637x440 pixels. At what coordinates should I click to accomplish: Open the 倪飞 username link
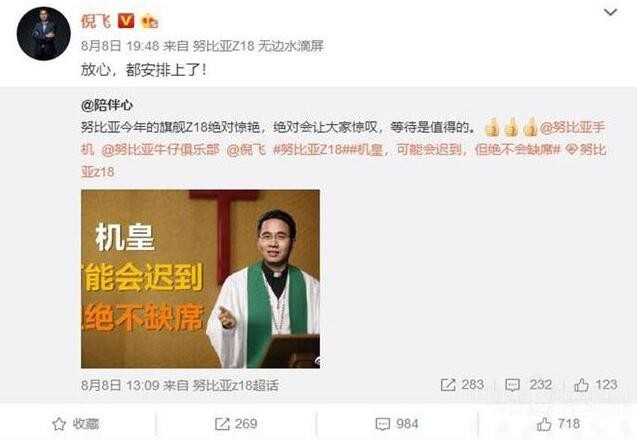click(x=96, y=21)
